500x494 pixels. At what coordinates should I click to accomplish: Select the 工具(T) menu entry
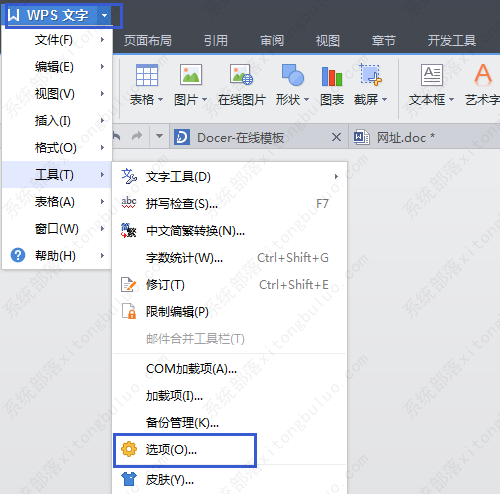(57, 175)
